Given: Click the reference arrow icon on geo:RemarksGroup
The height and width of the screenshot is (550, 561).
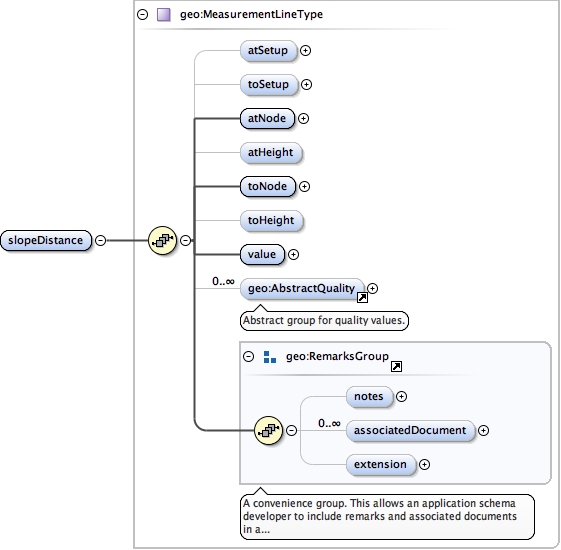Looking at the screenshot, I should (396, 366).
